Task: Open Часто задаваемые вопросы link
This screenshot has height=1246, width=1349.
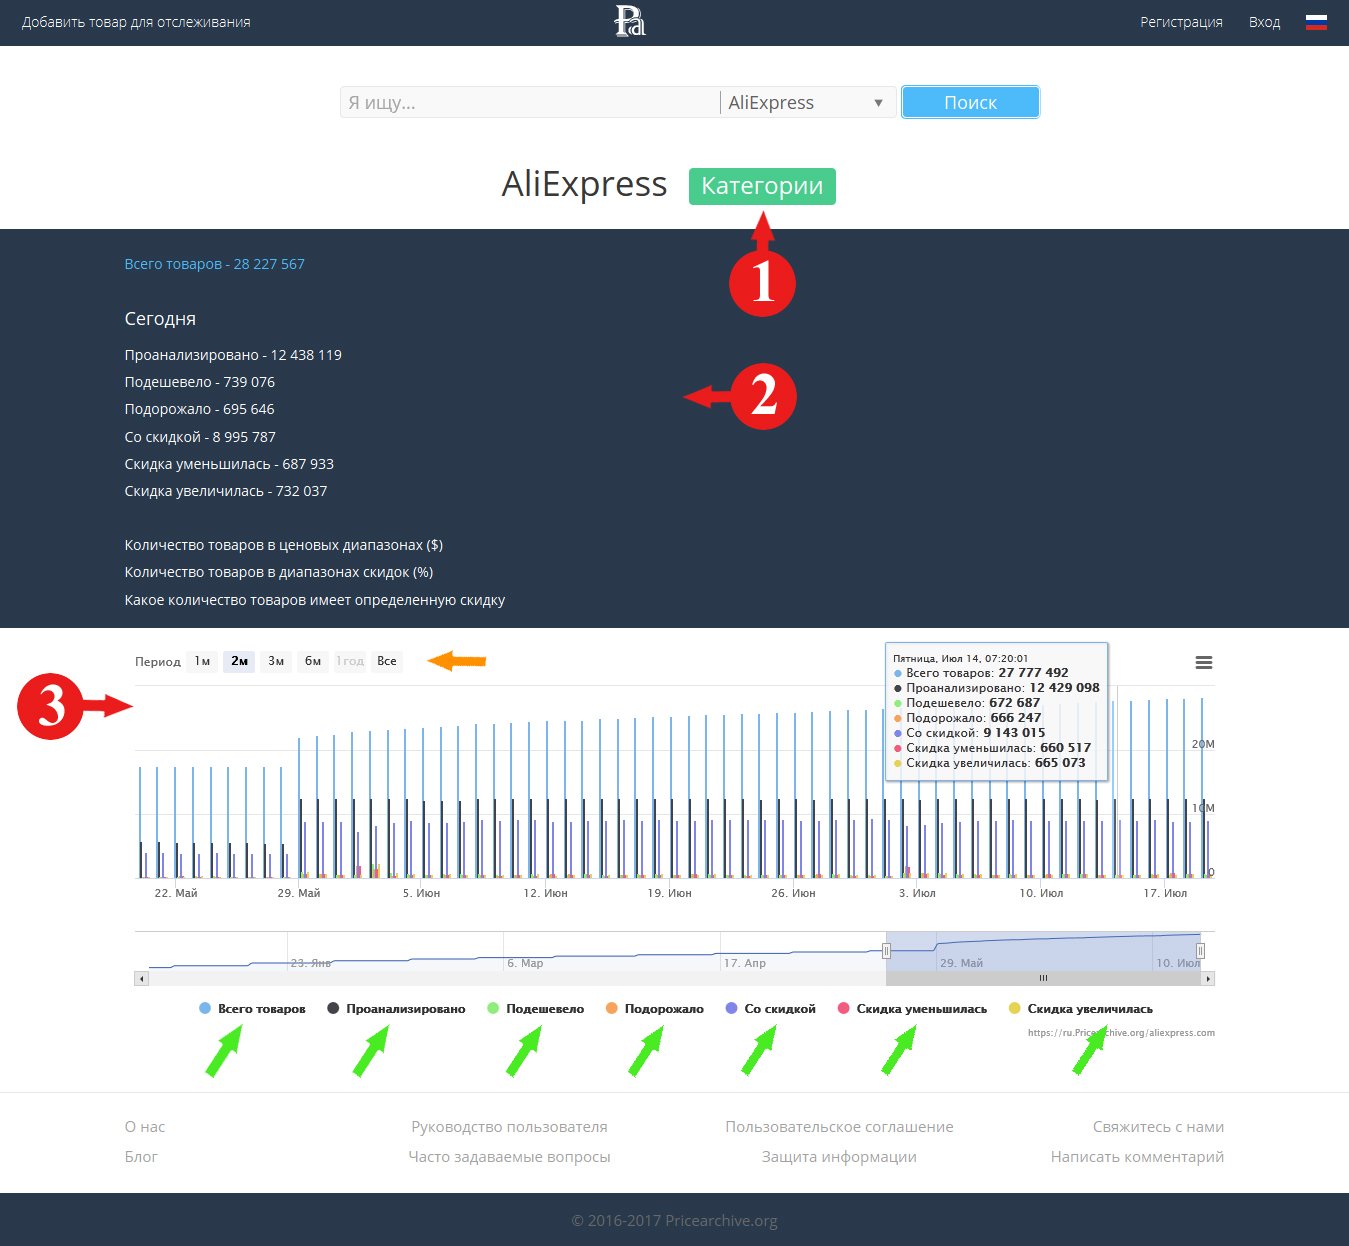Action: [509, 1157]
